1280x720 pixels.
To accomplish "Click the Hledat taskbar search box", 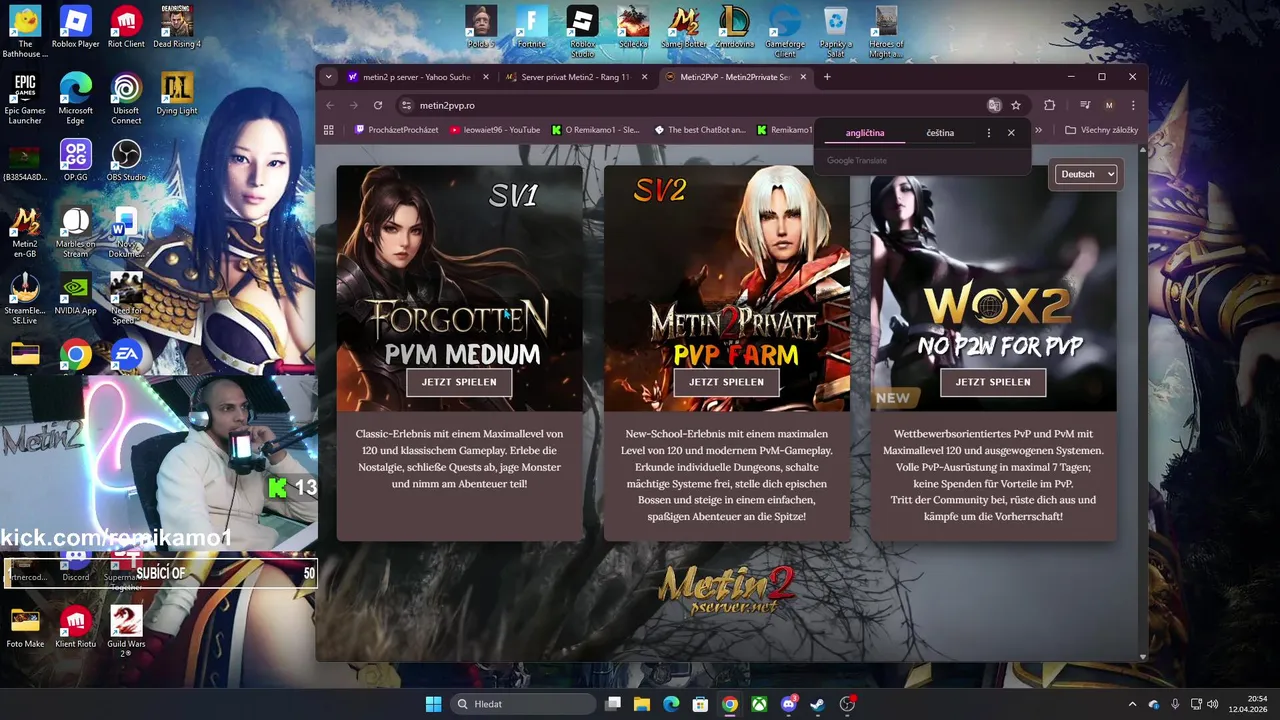I will tap(523, 704).
